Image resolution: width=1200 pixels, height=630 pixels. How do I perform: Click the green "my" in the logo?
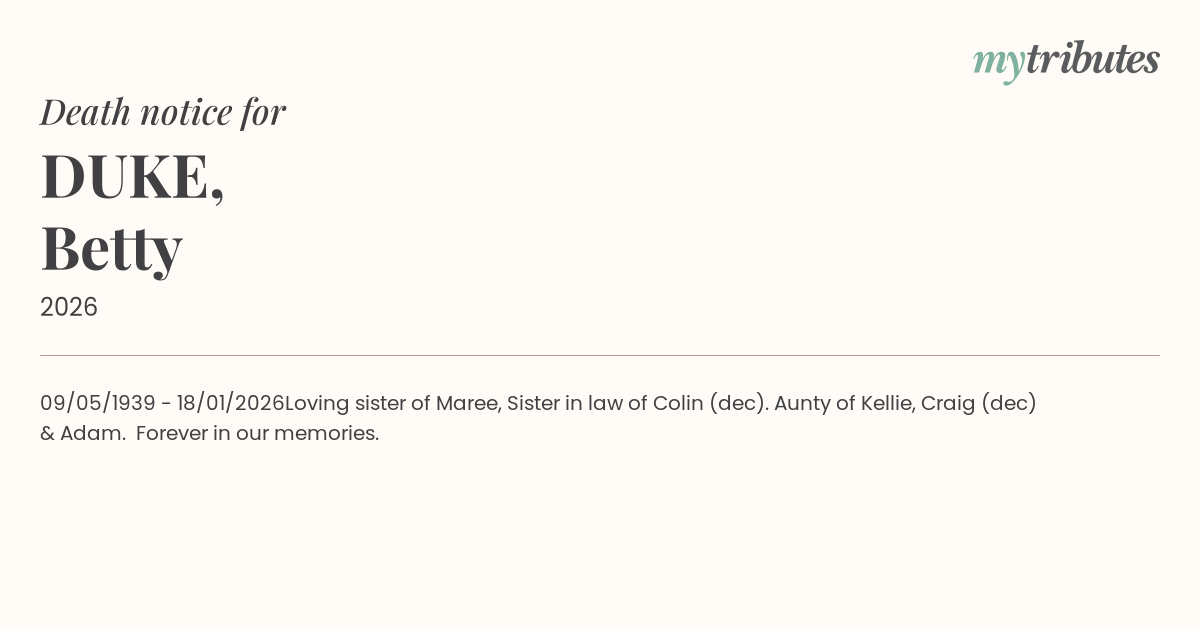point(998,62)
